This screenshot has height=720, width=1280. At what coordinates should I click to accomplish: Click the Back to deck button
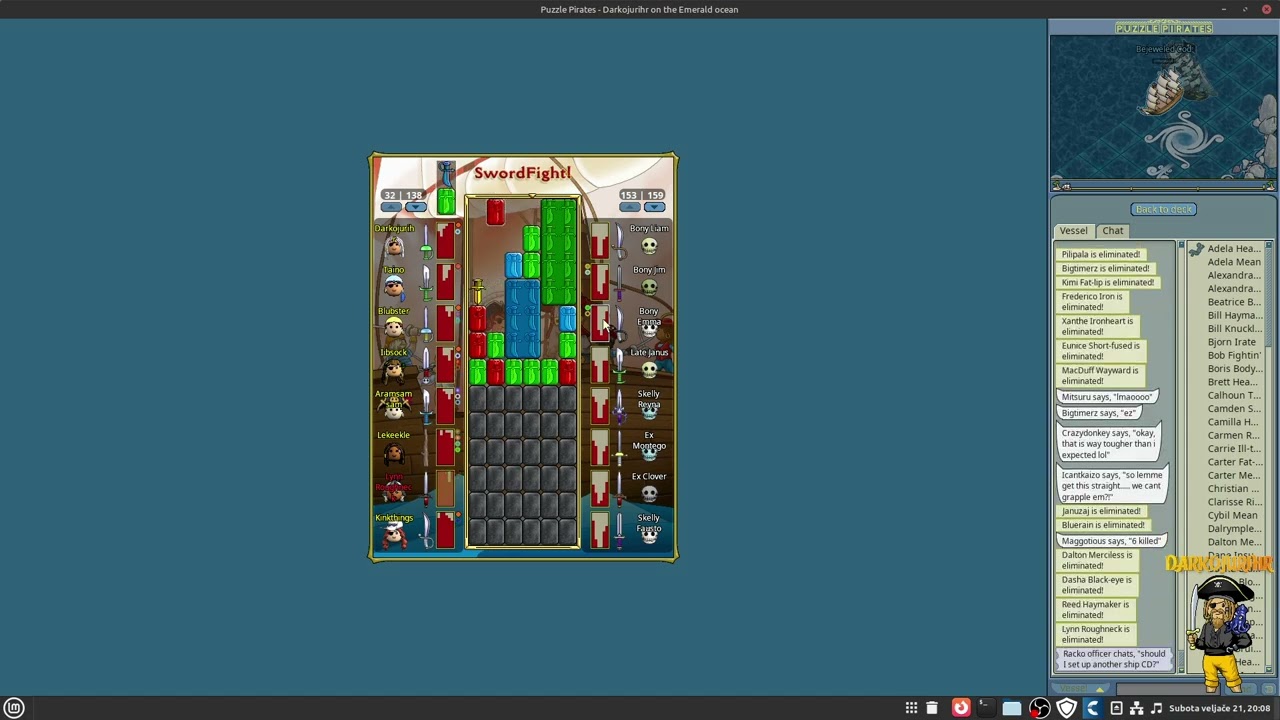tap(1164, 209)
